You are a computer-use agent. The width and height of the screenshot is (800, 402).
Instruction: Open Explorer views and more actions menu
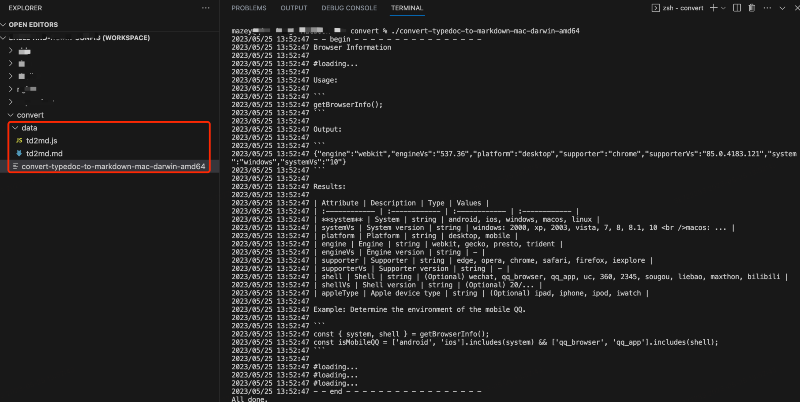click(205, 8)
